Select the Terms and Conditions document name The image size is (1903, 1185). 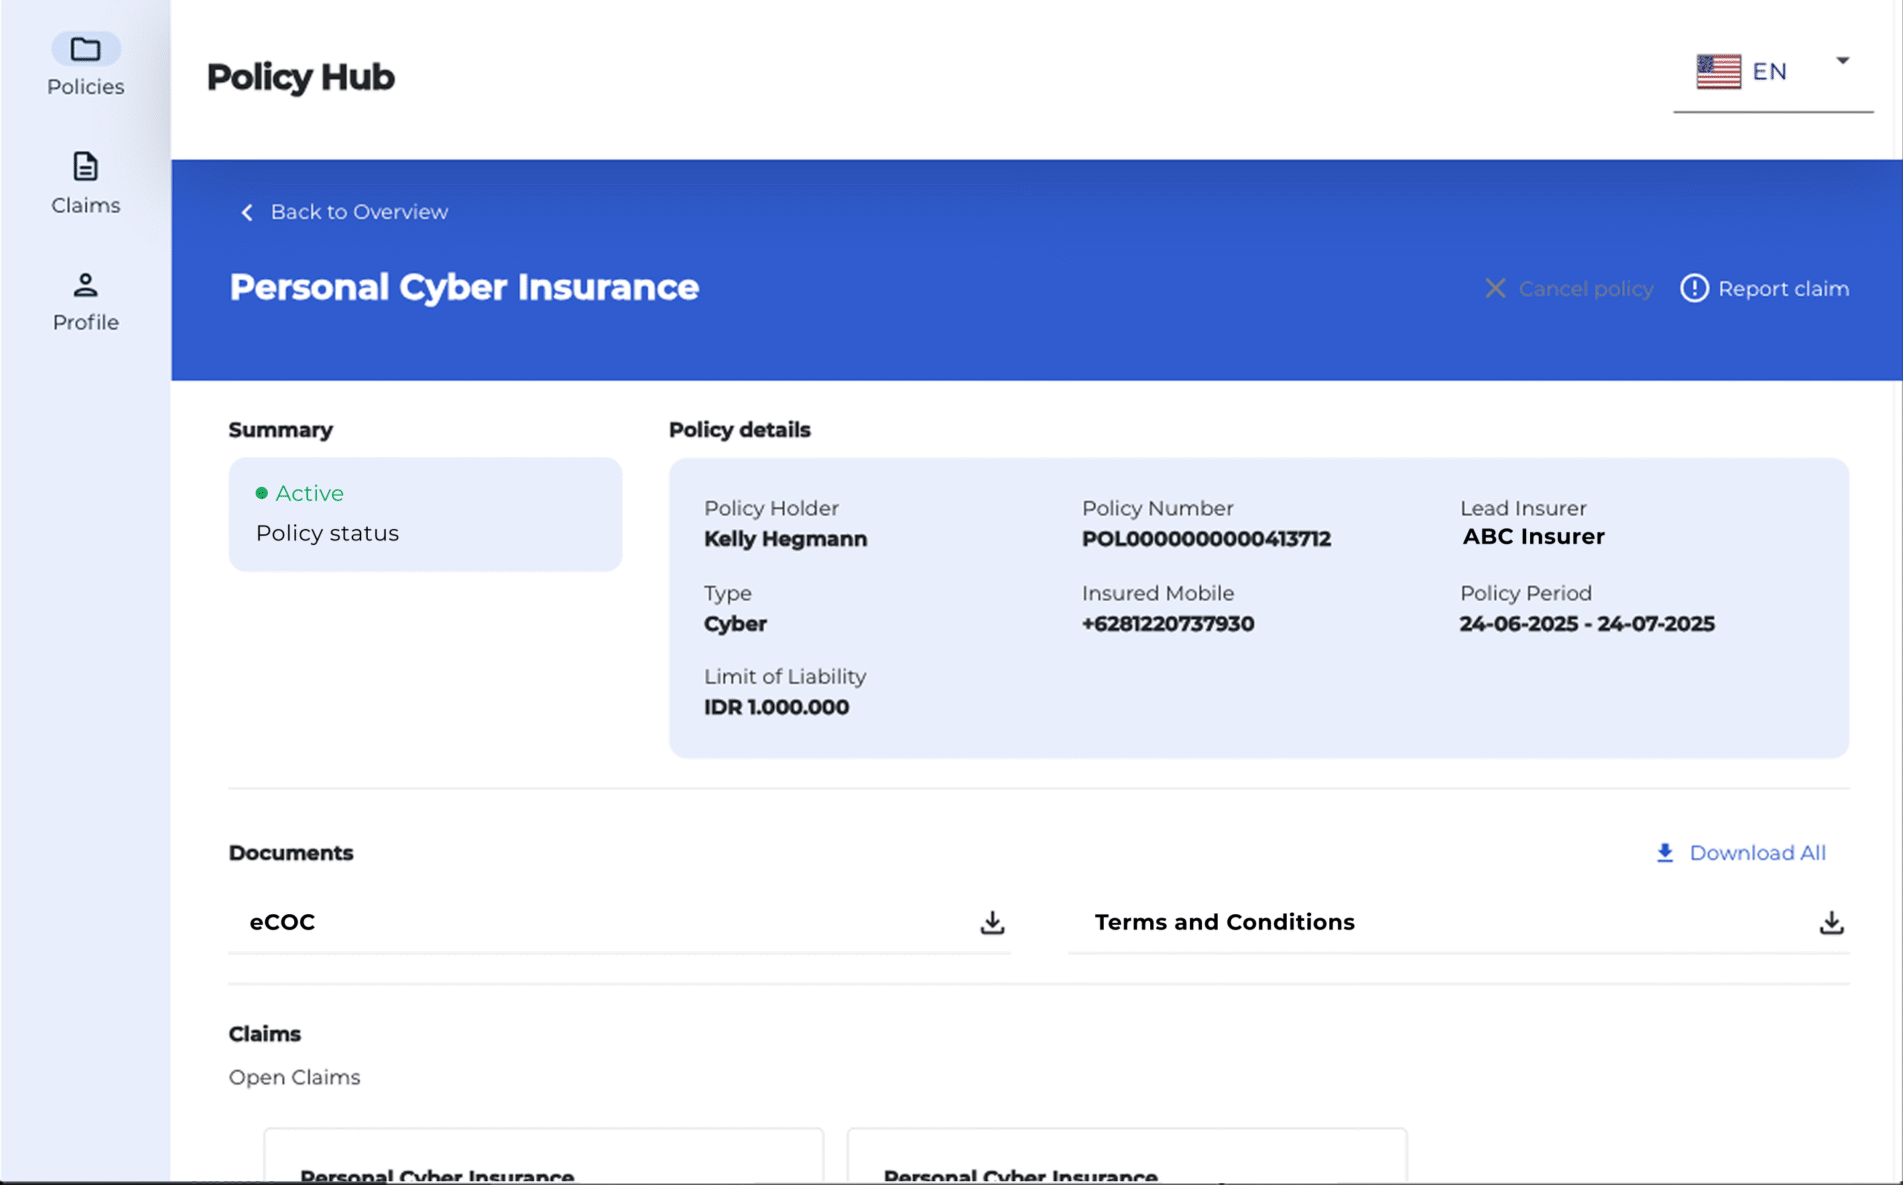pyautogui.click(x=1224, y=922)
